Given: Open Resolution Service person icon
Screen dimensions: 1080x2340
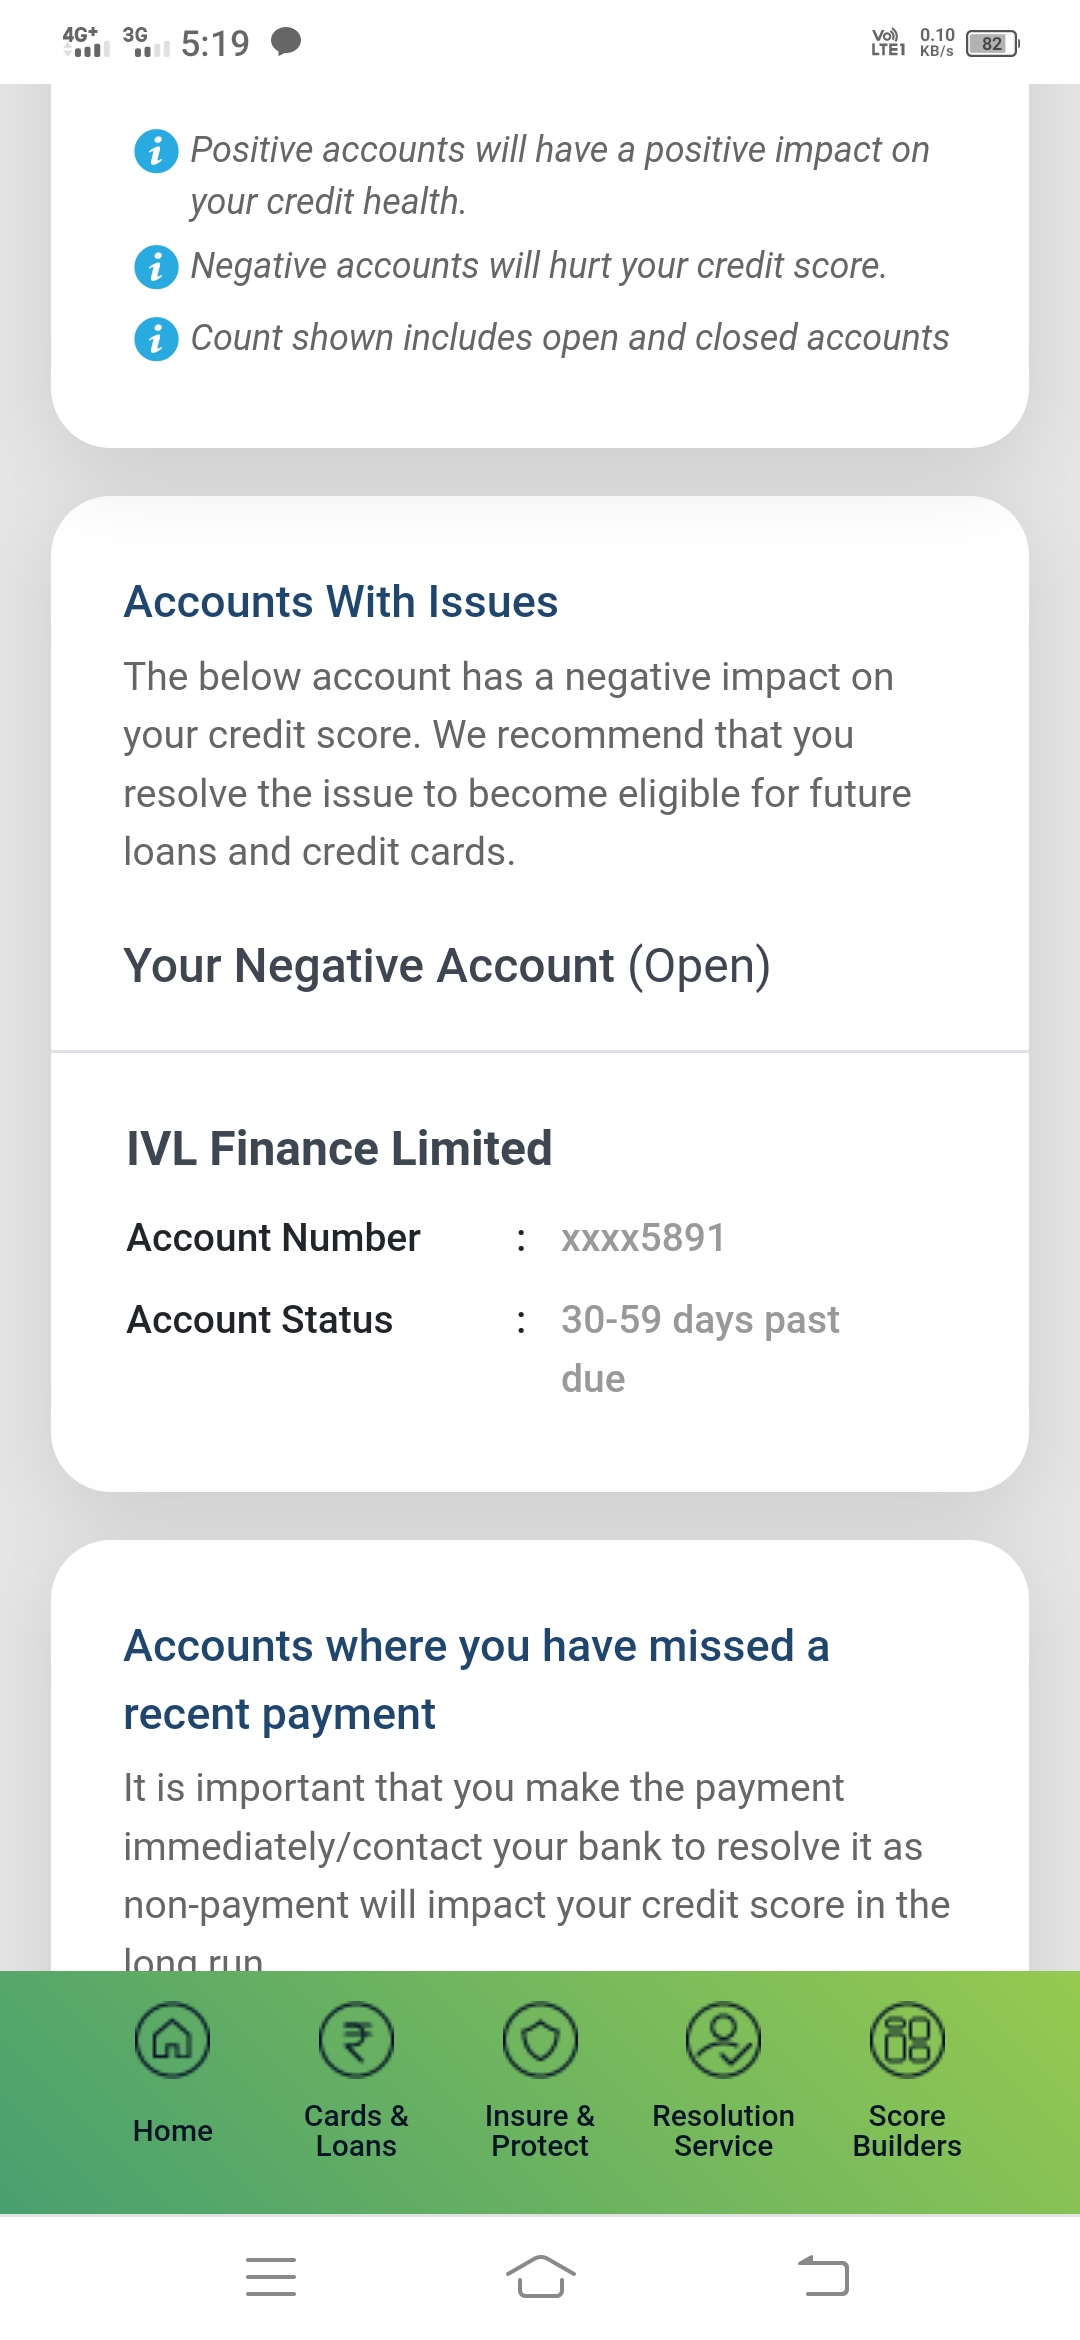Looking at the screenshot, I should point(723,2040).
